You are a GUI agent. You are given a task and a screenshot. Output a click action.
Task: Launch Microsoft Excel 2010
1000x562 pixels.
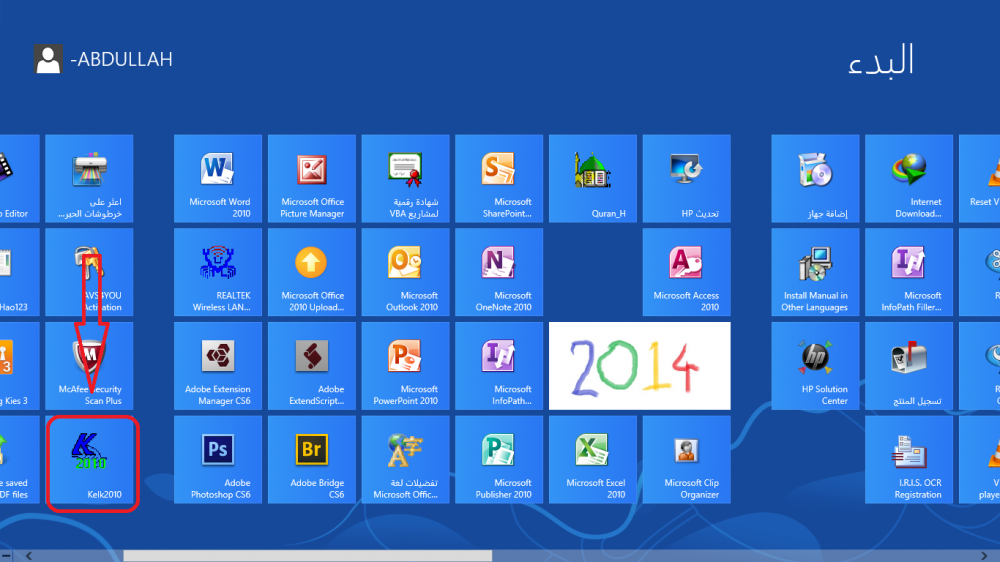tap(592, 460)
